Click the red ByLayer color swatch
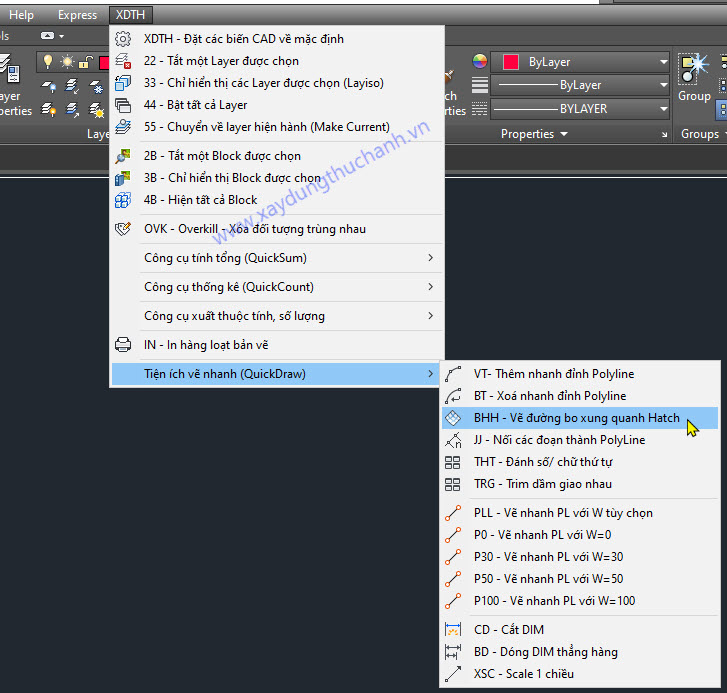Image resolution: width=727 pixels, height=693 pixels. pyautogui.click(x=511, y=62)
